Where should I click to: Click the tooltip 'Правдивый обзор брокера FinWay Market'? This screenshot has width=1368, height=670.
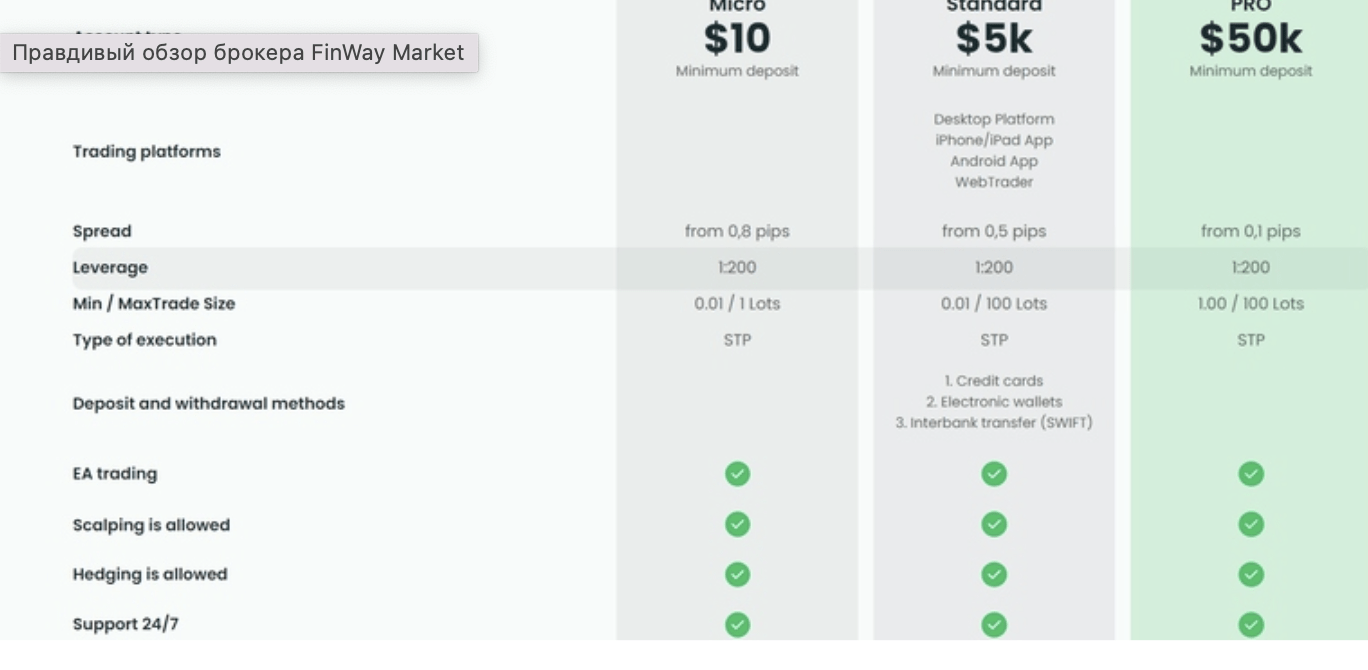click(x=239, y=52)
